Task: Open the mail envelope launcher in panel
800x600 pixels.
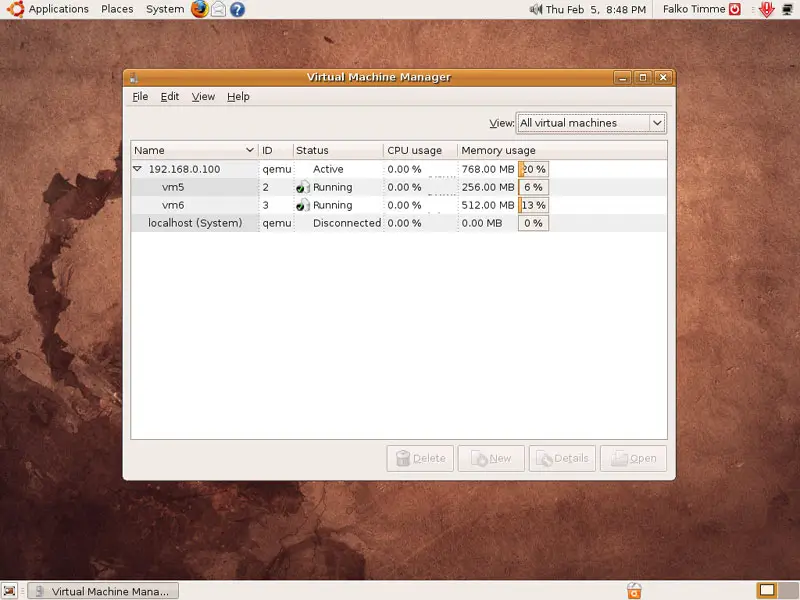Action: tap(218, 9)
